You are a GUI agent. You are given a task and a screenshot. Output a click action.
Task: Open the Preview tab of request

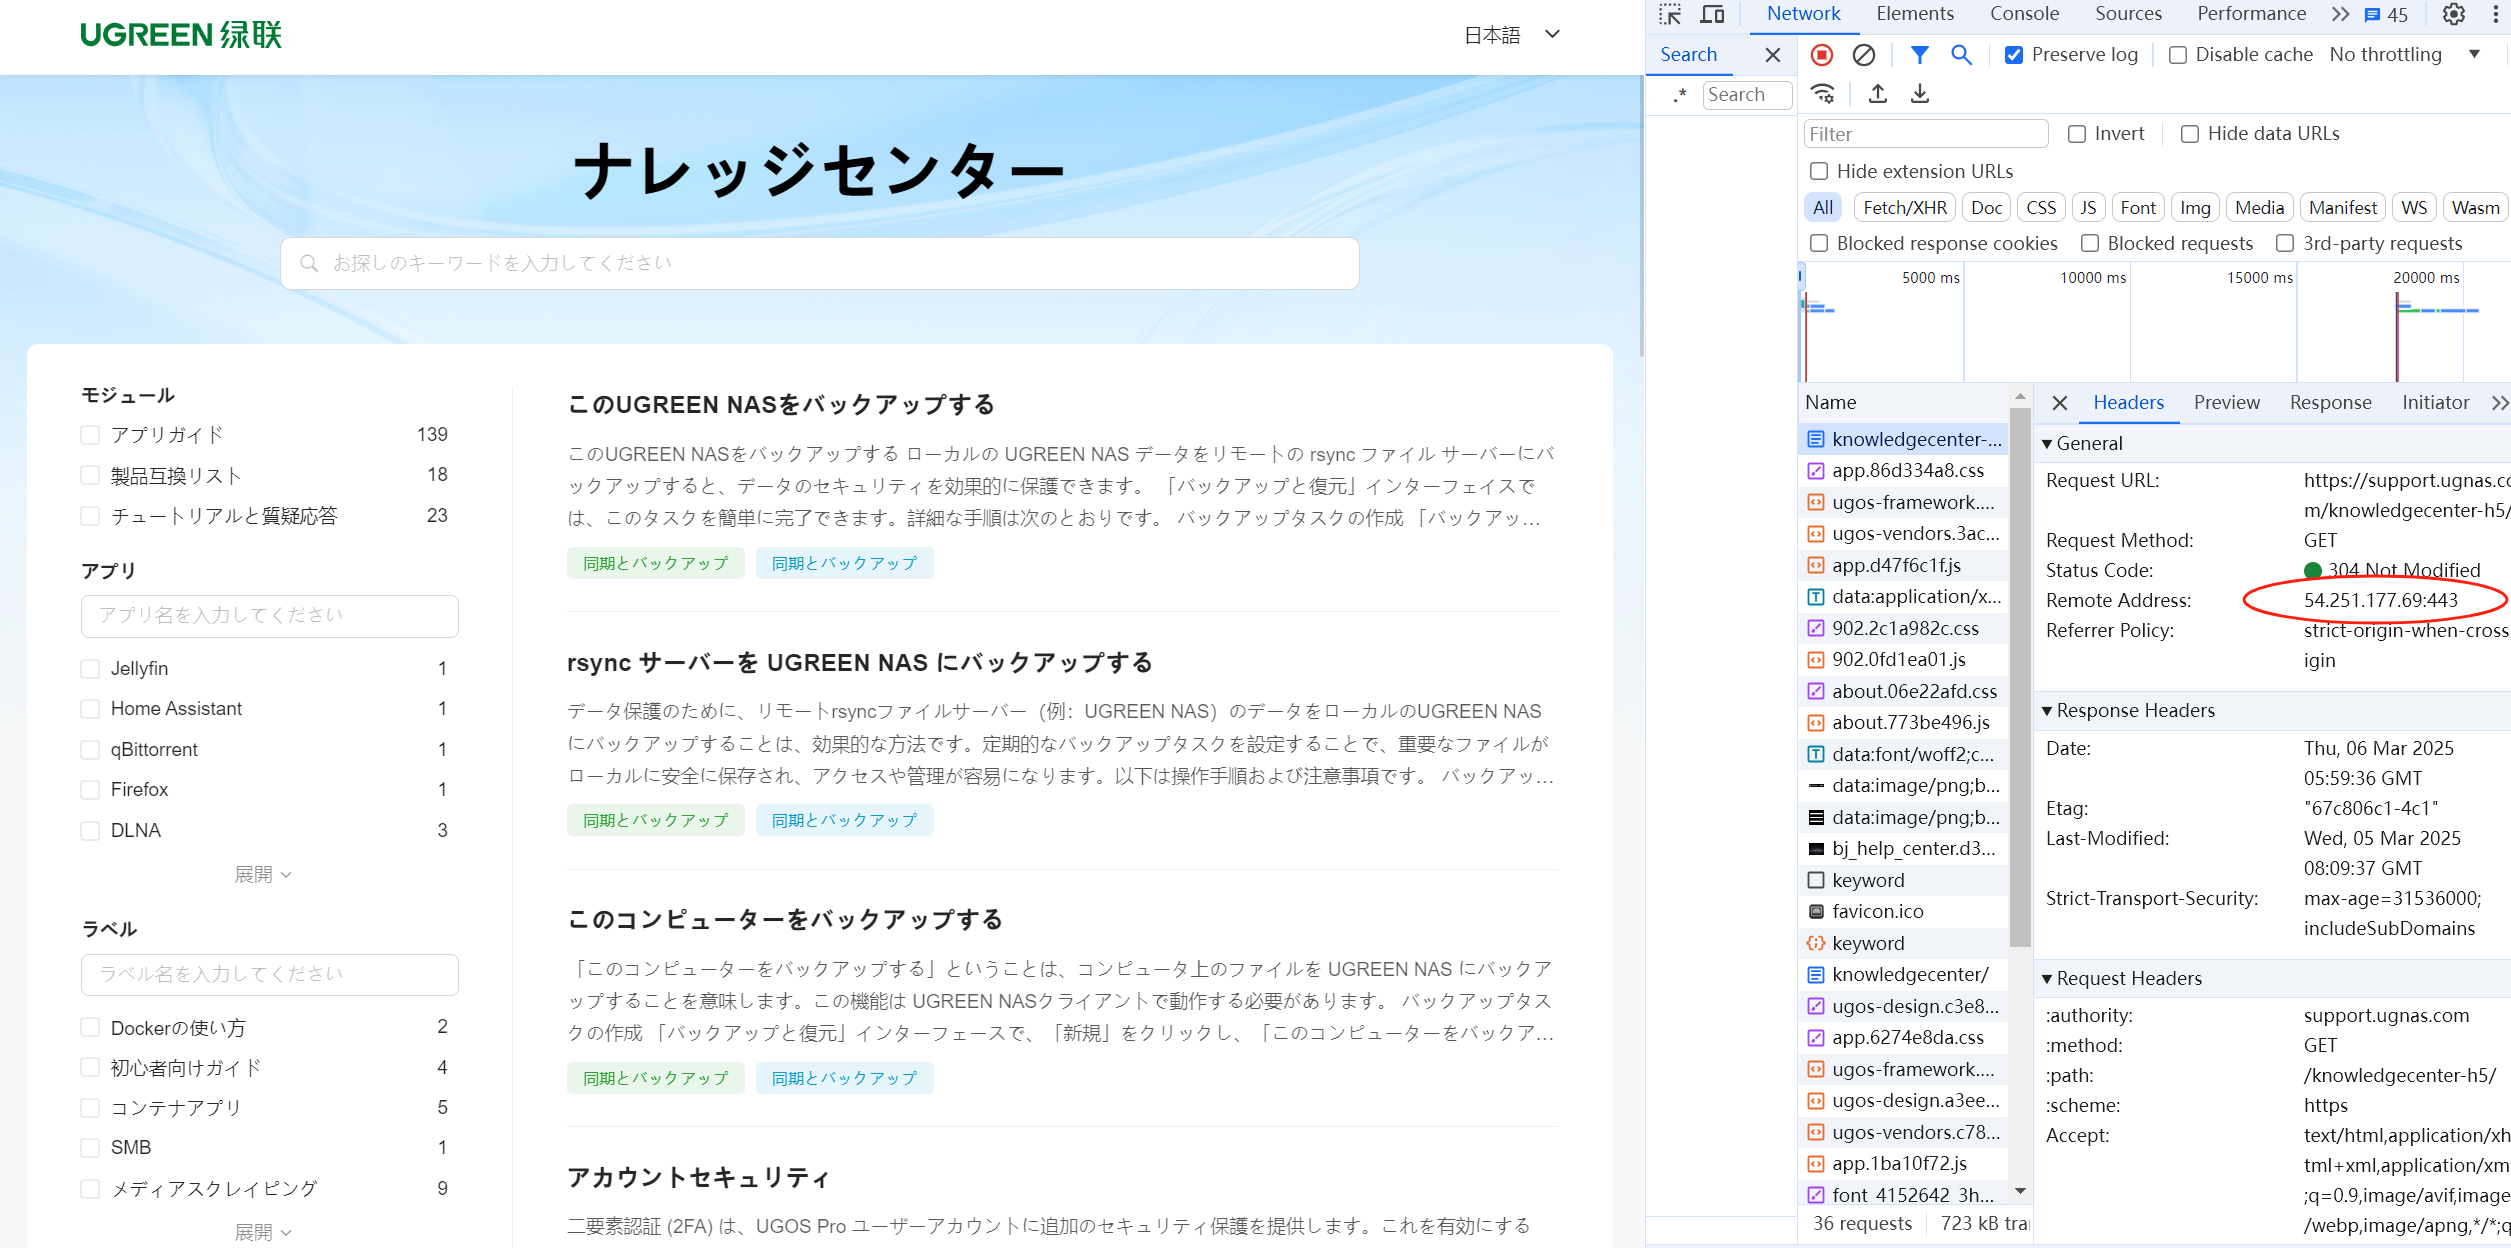tap(2226, 402)
